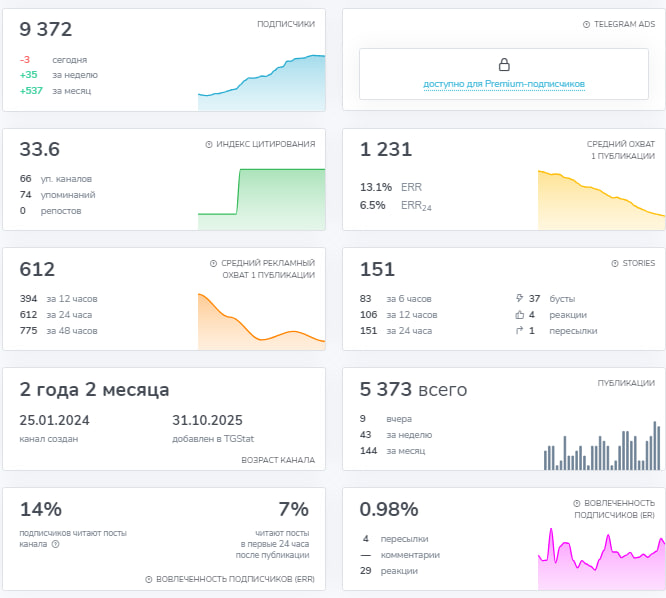The width and height of the screenshot is (666, 598).
Task: Open the ПОДПИСЧИКИ card title
Action: point(285,24)
